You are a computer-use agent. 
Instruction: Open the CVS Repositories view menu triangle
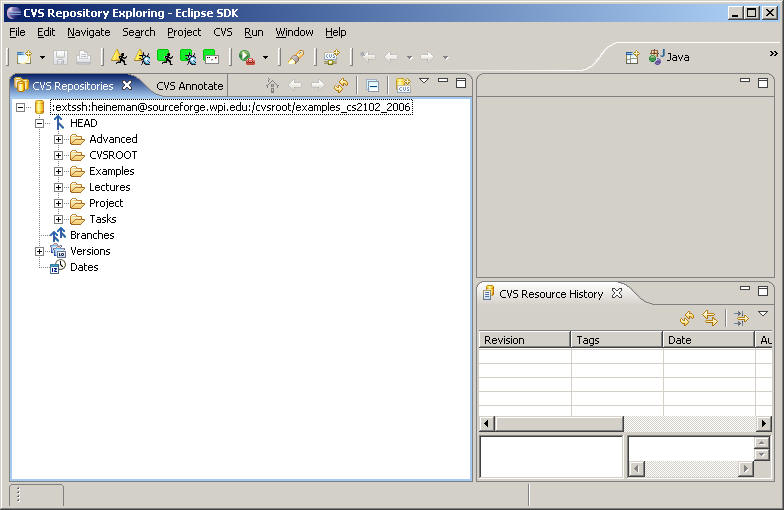(x=424, y=81)
